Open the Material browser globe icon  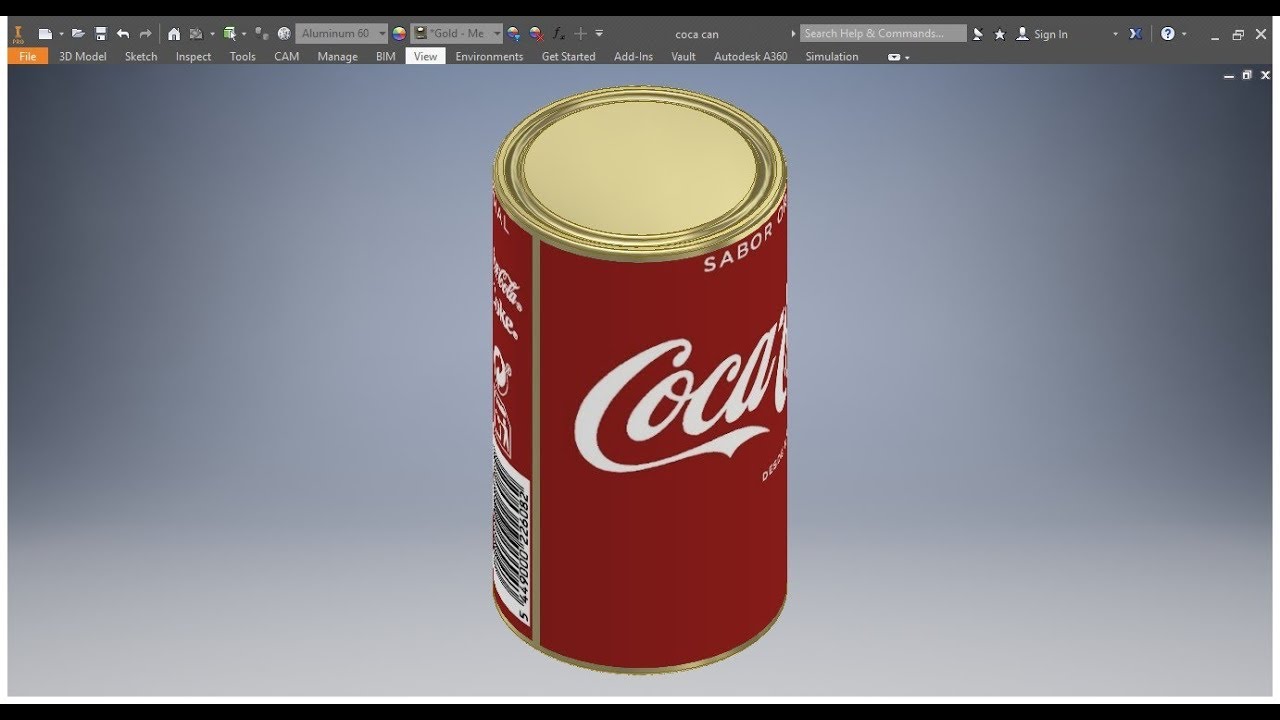284,34
